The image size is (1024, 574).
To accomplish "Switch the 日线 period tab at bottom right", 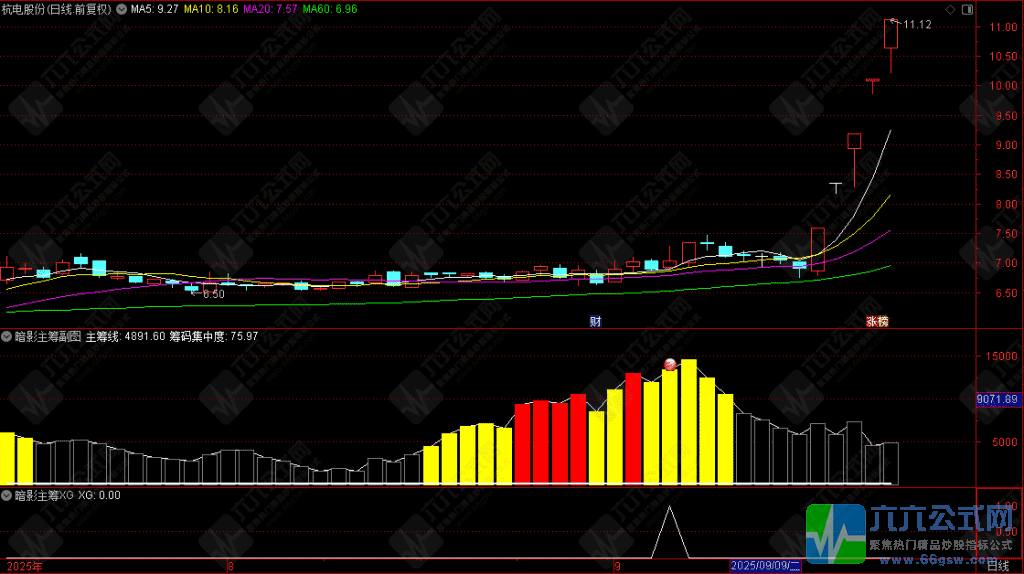I will tap(998, 566).
